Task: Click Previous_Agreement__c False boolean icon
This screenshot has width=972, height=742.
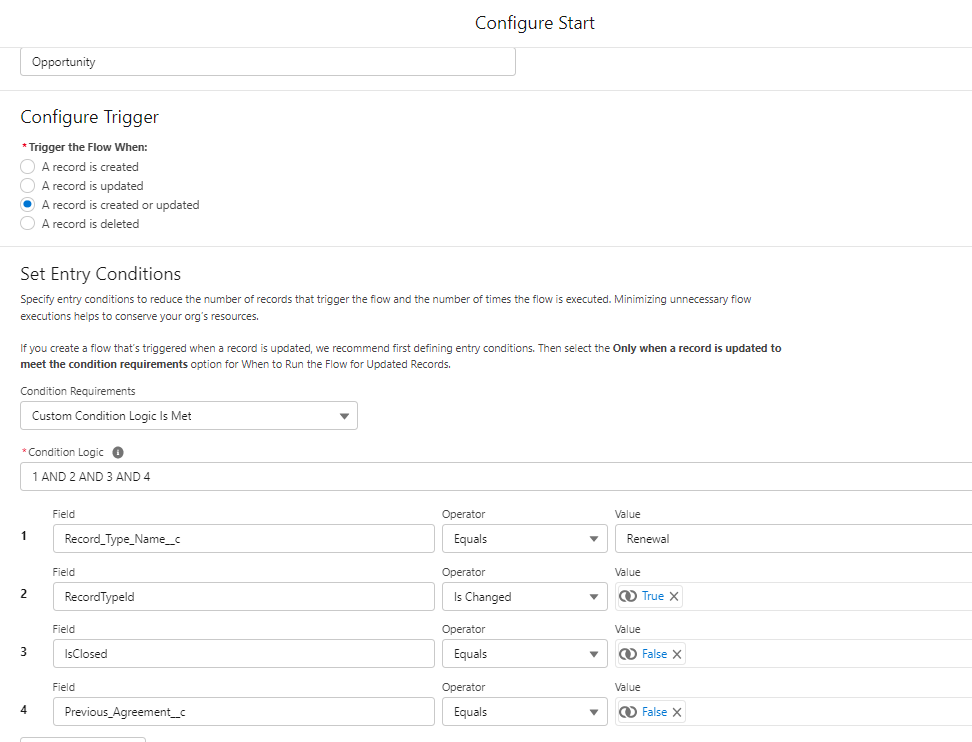Action: [629, 712]
